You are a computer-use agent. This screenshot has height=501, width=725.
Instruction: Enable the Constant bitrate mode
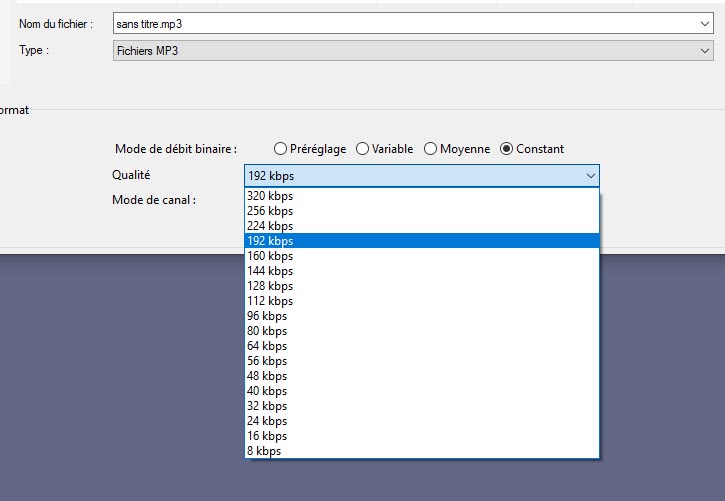[507, 149]
